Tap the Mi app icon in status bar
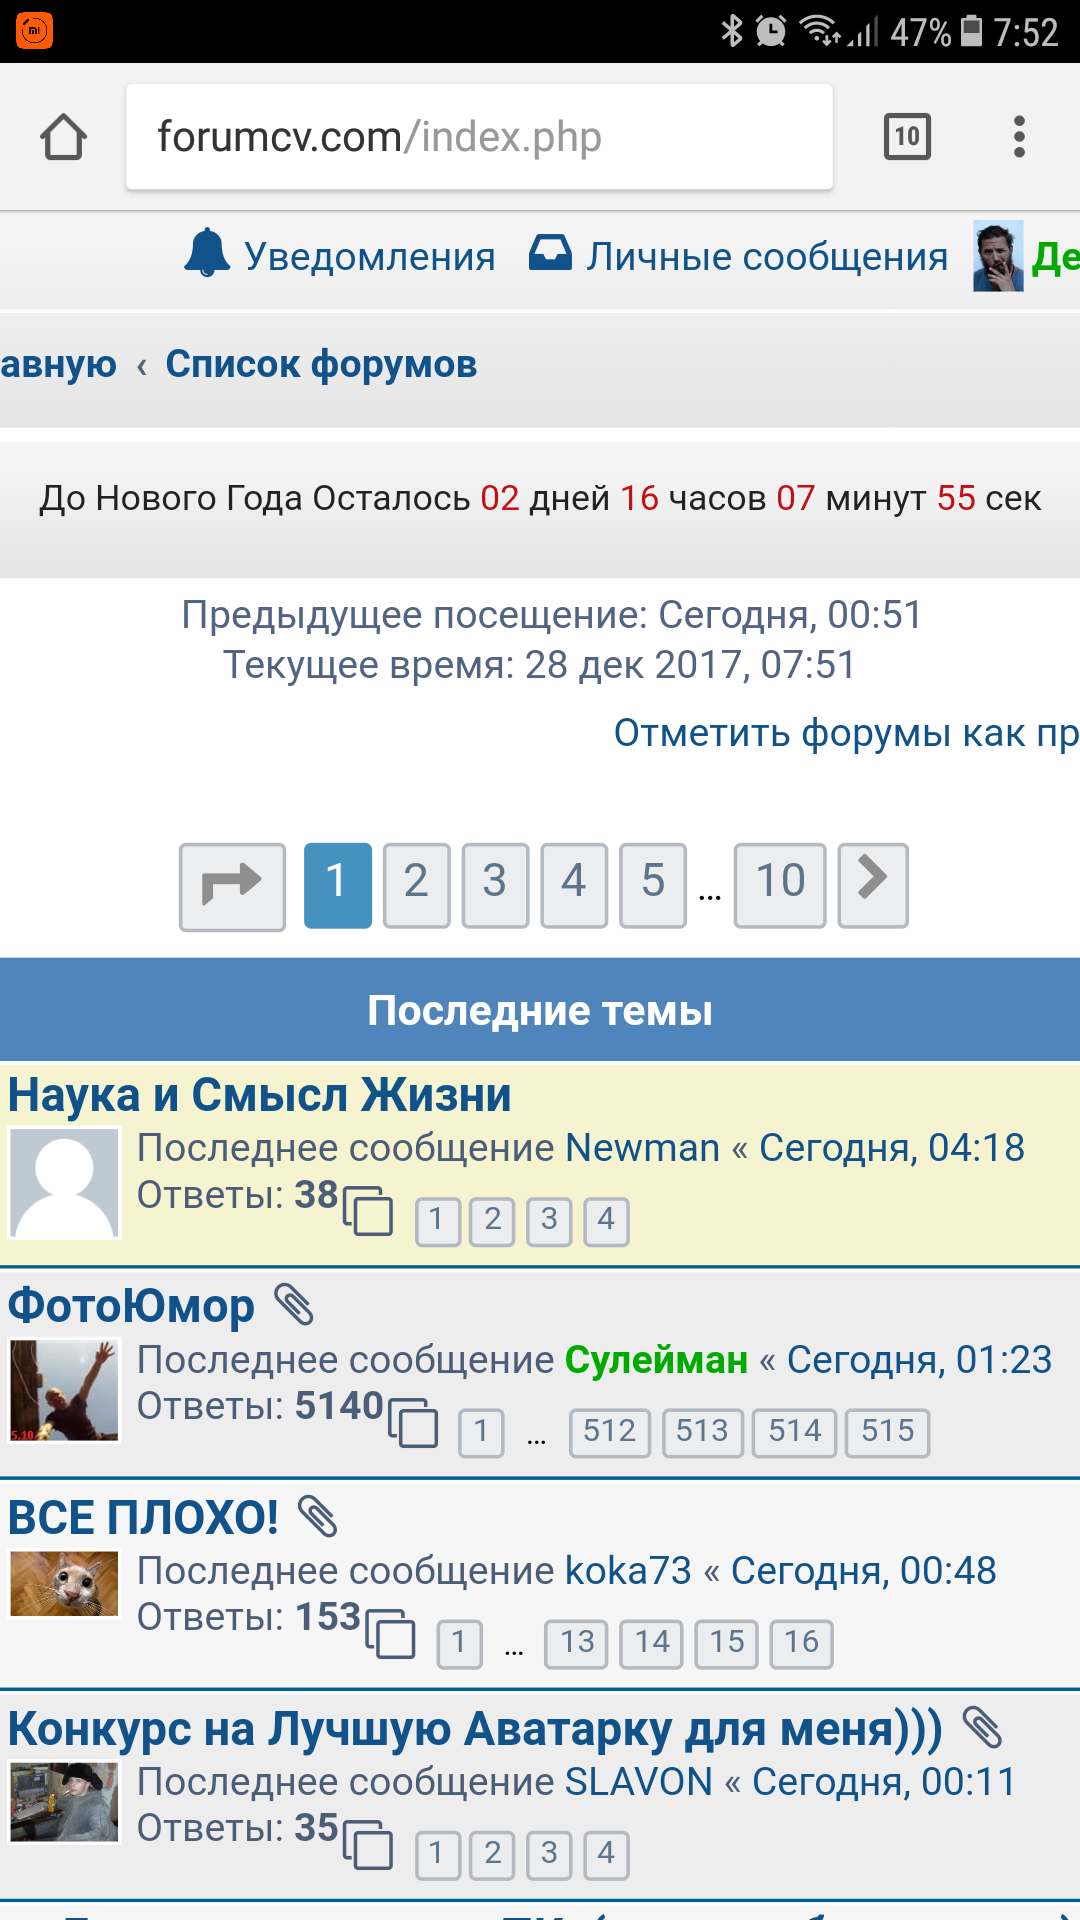The image size is (1080, 1920). [x=34, y=30]
